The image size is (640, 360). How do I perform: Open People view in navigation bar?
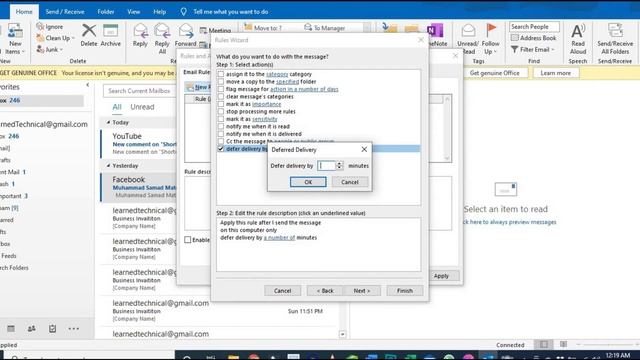(x=31, y=329)
